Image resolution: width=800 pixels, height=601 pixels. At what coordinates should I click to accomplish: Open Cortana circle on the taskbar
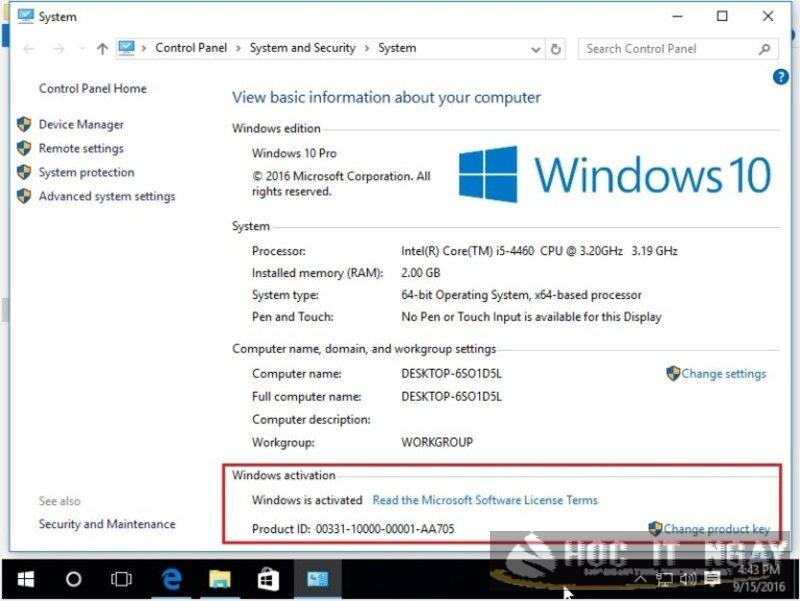click(73, 580)
